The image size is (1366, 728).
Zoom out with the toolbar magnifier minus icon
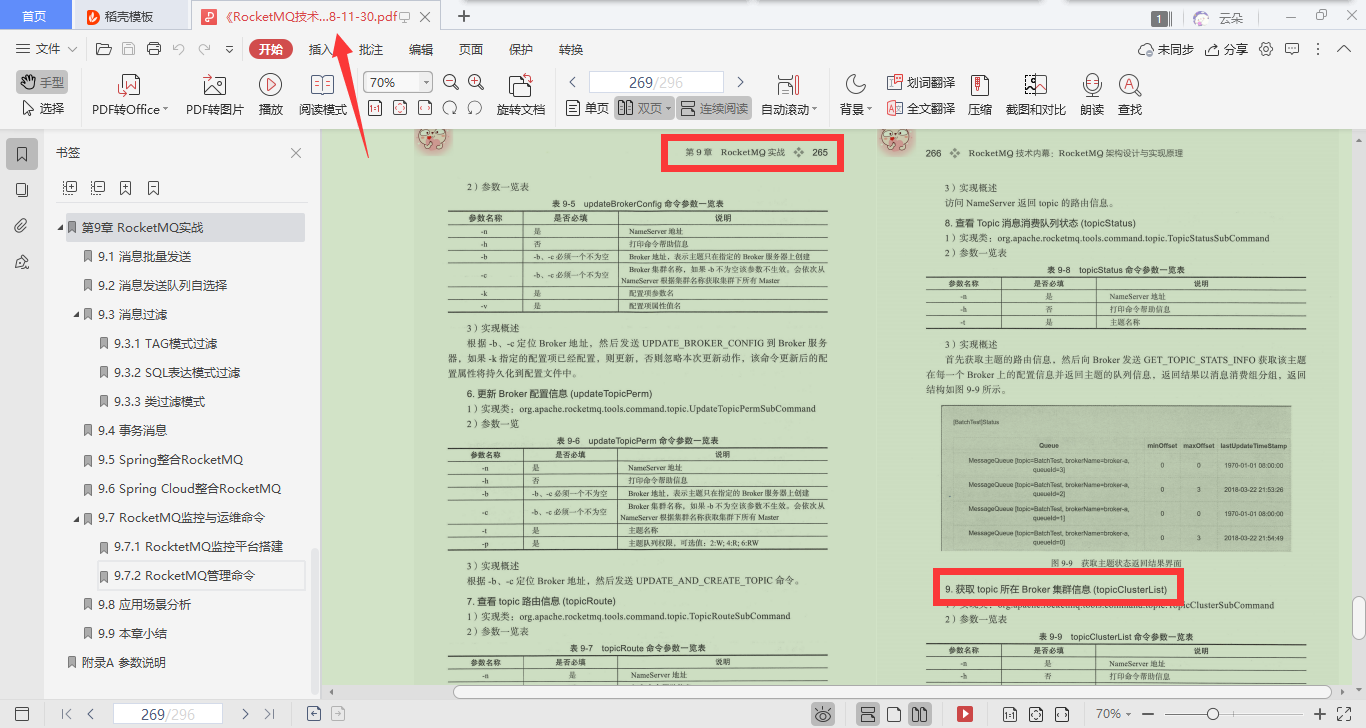coord(451,83)
